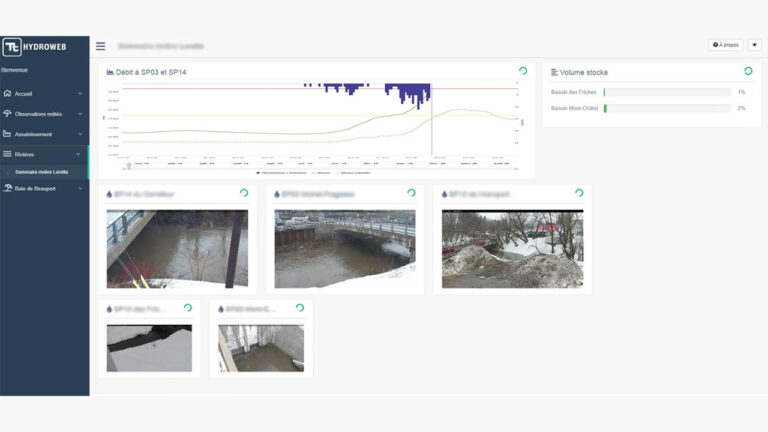Screen dimensions: 768x432
Task: Expand the Baie de Beauport chevron
Action: 80,189
